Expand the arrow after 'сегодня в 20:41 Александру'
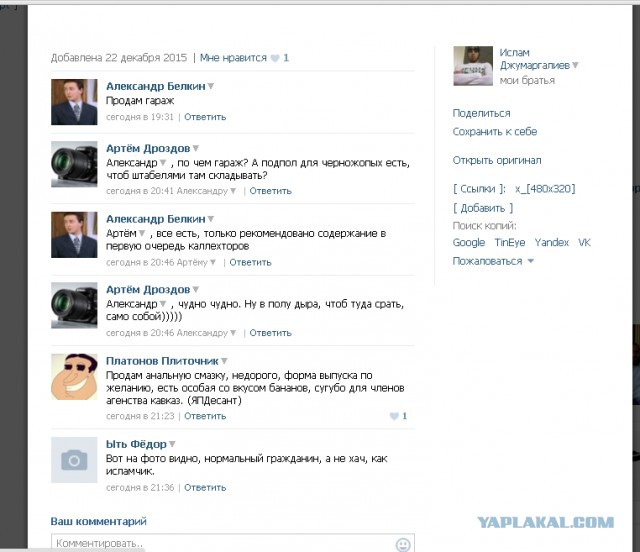 233,191
